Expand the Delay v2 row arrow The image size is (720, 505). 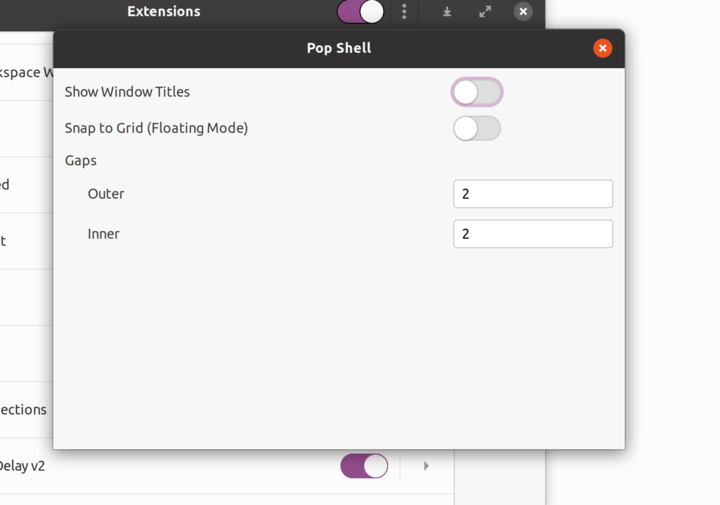[426, 466]
